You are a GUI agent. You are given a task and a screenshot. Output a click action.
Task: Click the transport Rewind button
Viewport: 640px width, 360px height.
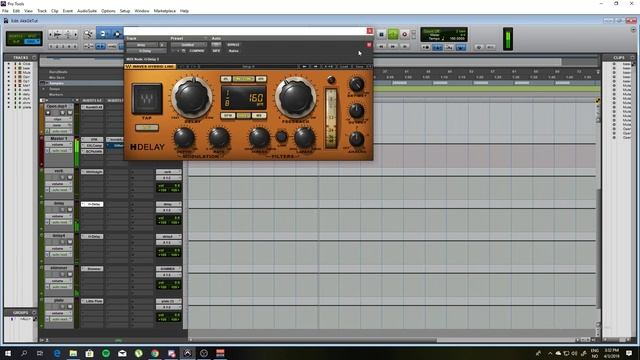coord(381,47)
